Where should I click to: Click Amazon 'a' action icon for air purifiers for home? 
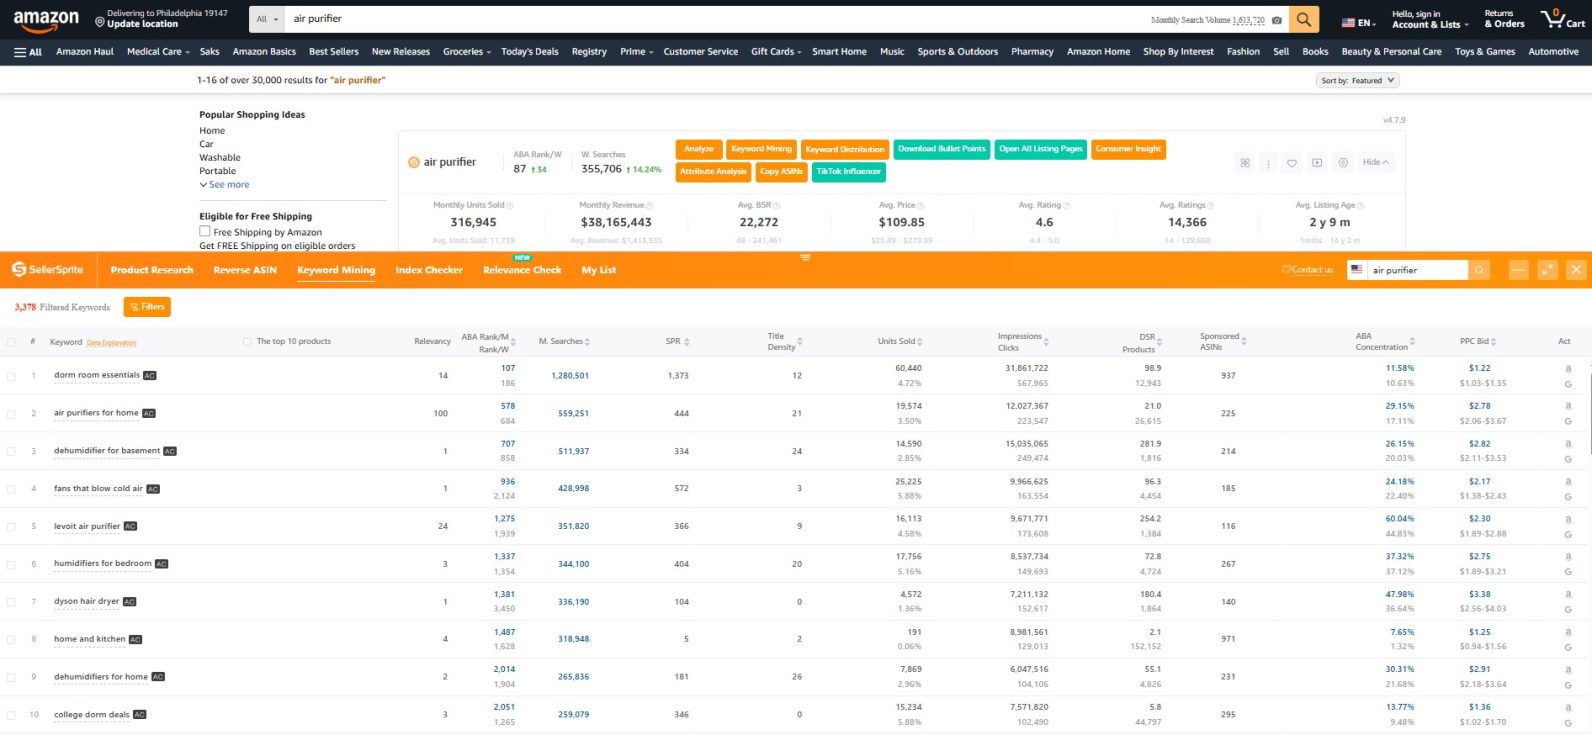coord(1567,406)
